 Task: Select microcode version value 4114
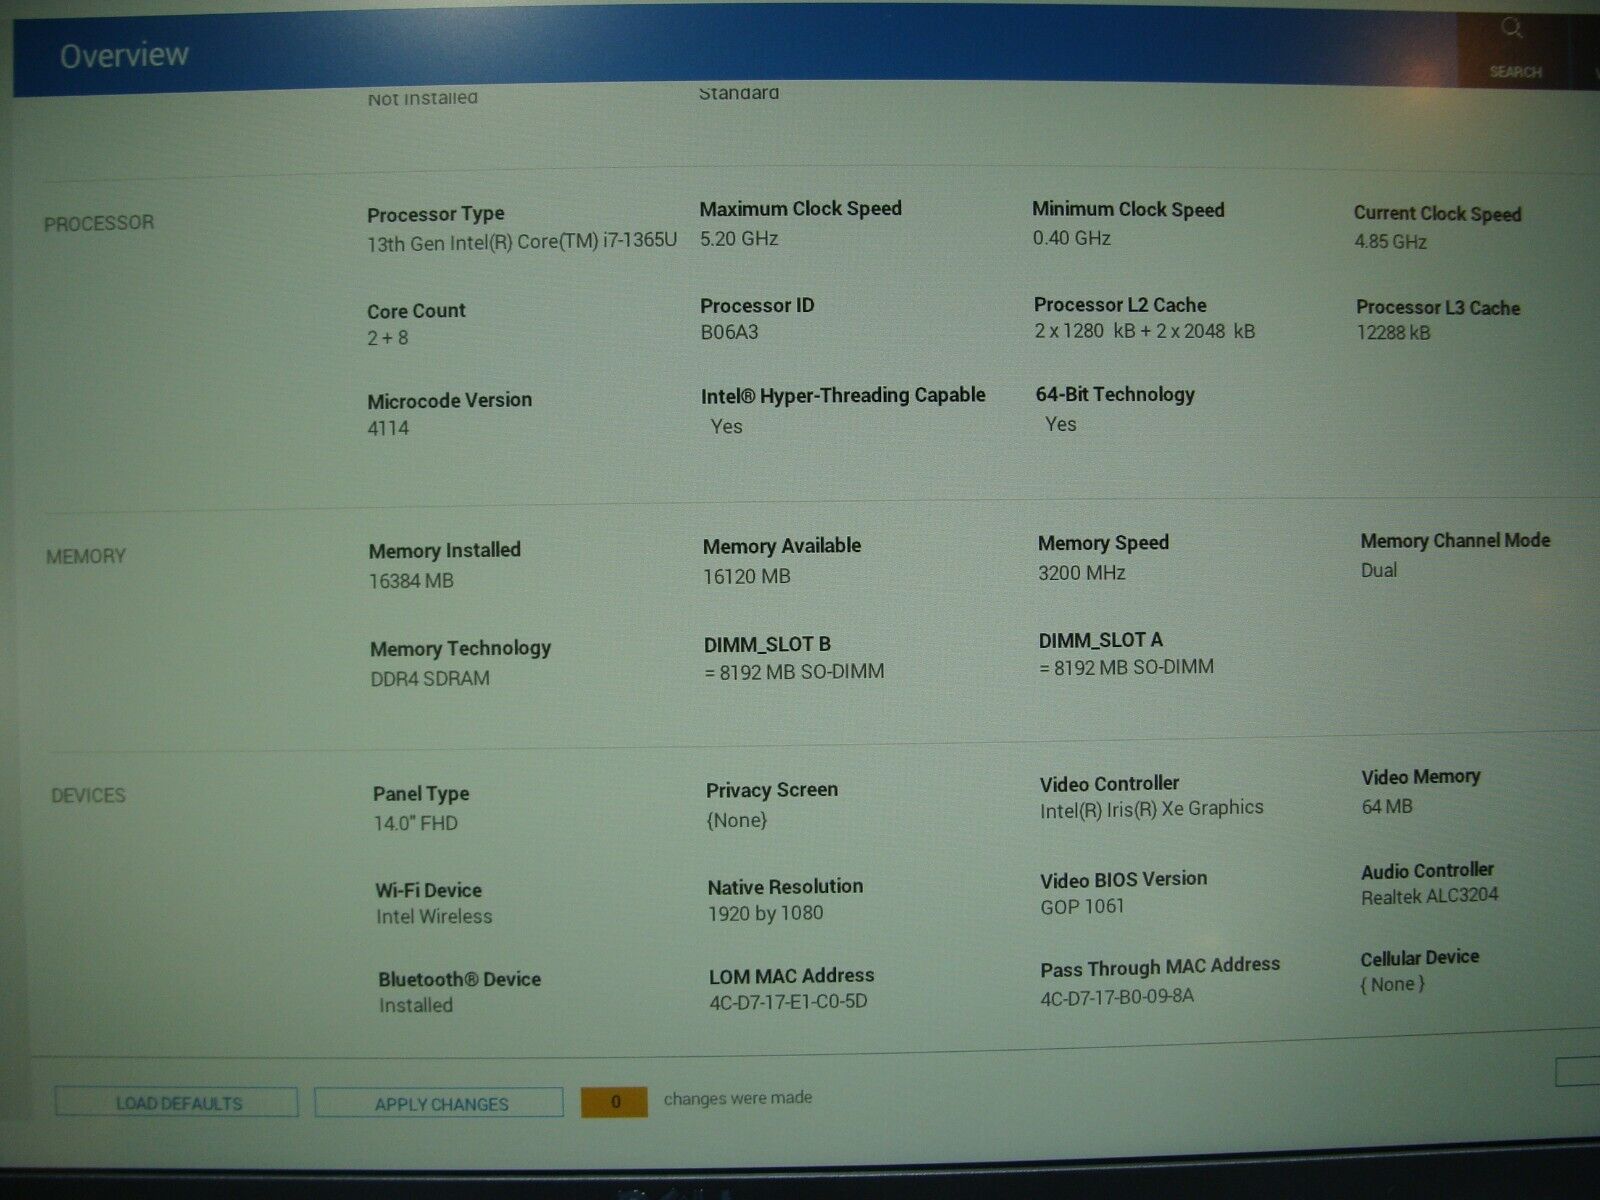(x=388, y=428)
